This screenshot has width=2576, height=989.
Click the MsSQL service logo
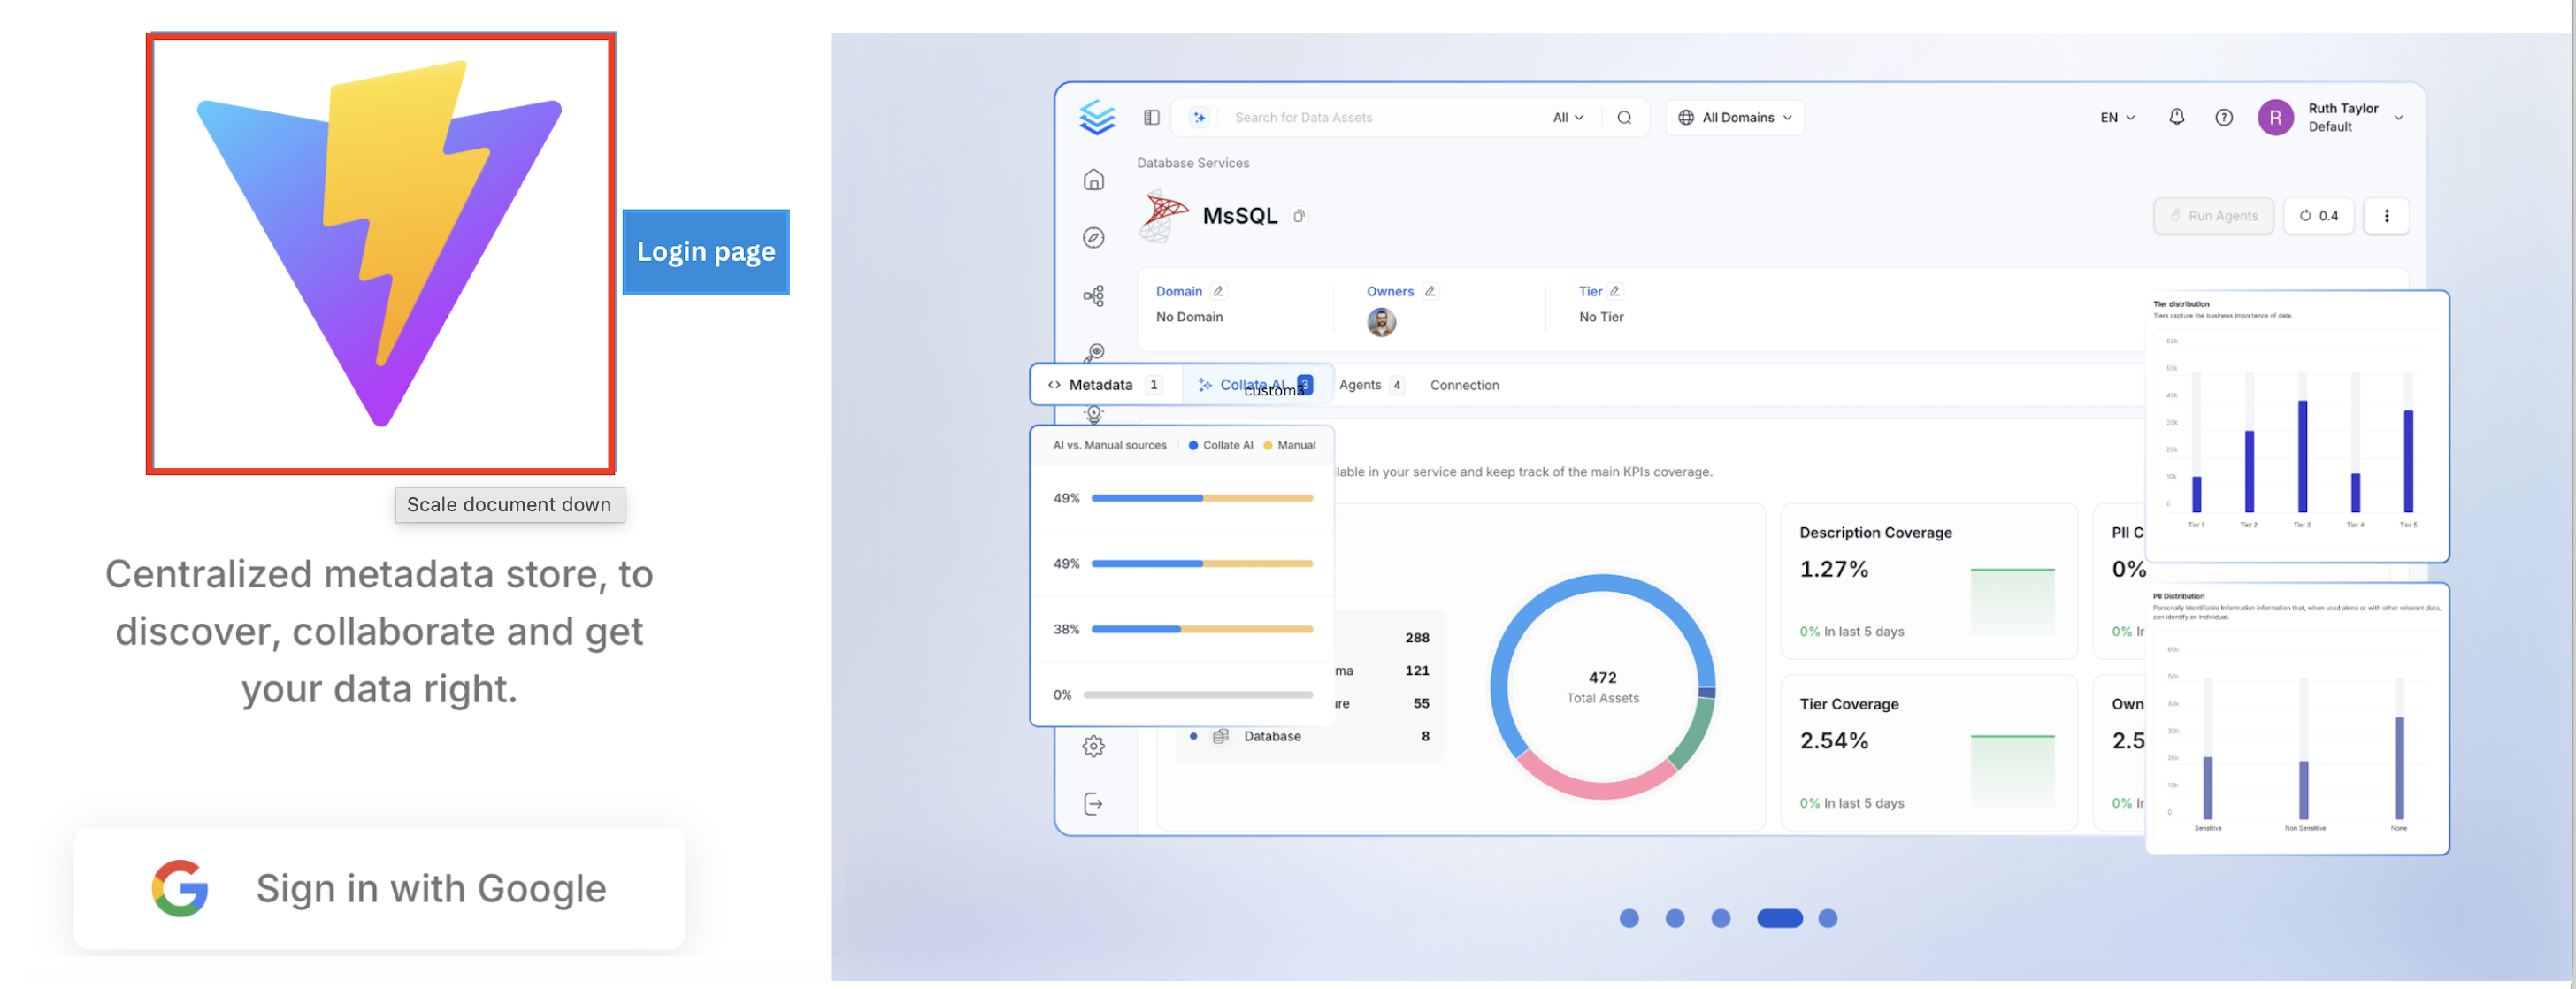[1163, 215]
